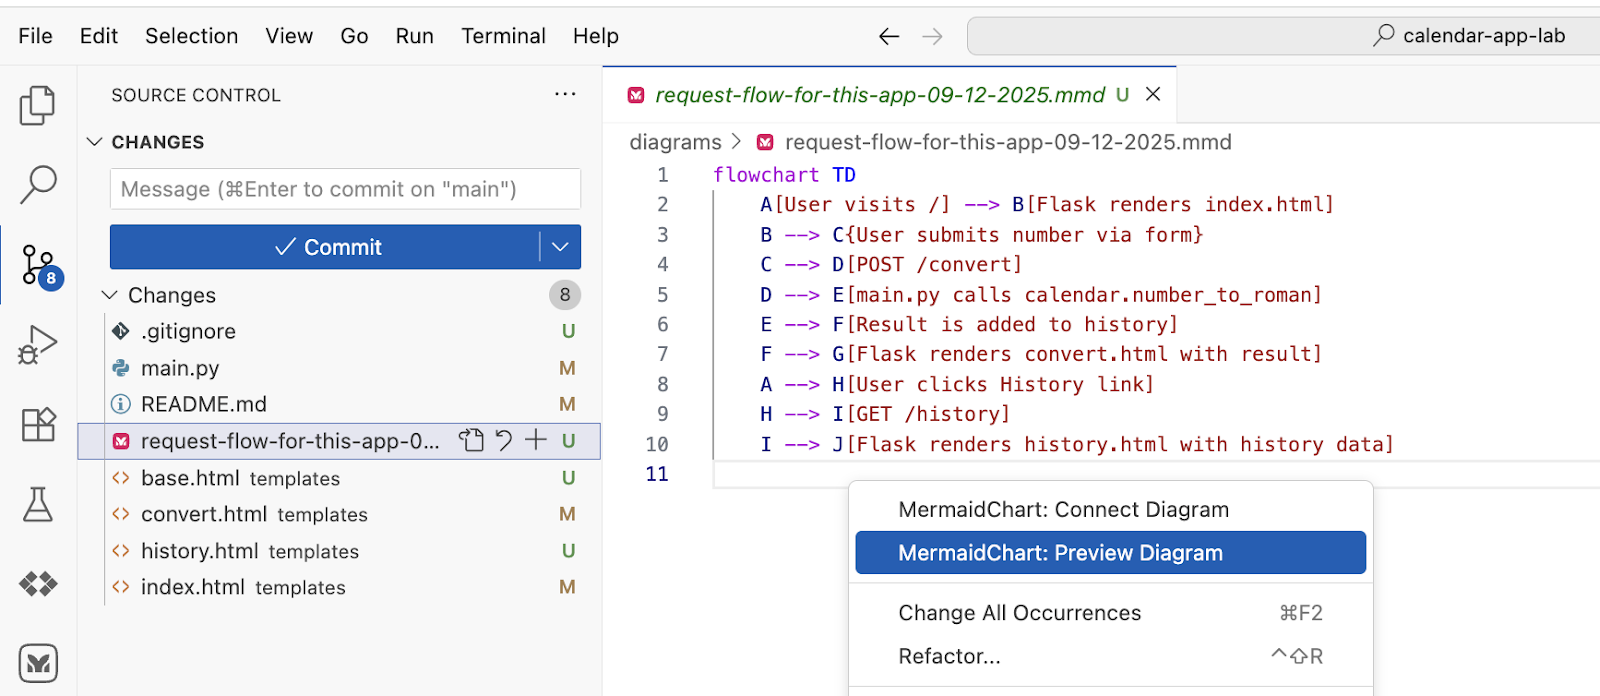
Task: Close the request-flow .mmd editor tab
Action: click(x=1153, y=94)
